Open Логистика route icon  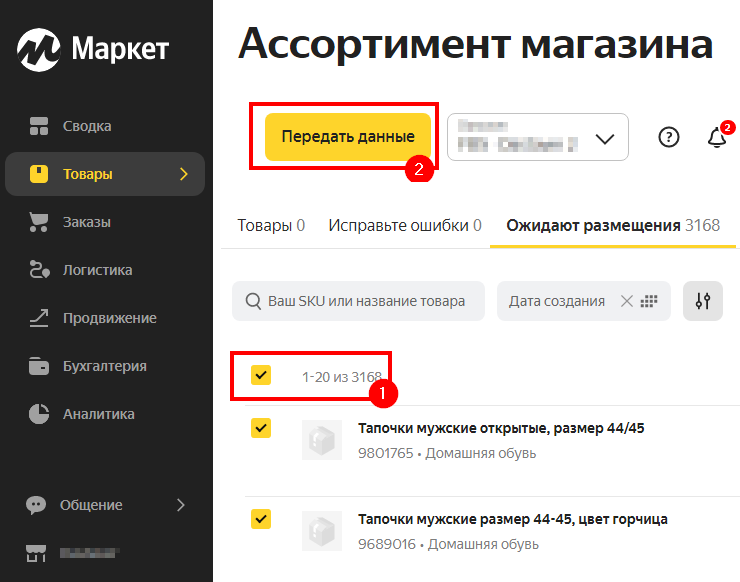click(x=39, y=270)
